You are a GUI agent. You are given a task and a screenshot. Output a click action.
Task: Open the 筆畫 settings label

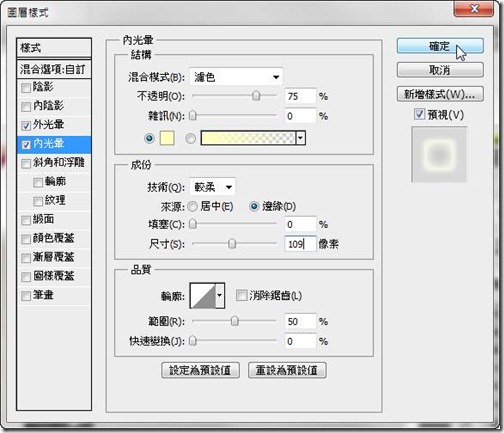click(x=43, y=295)
